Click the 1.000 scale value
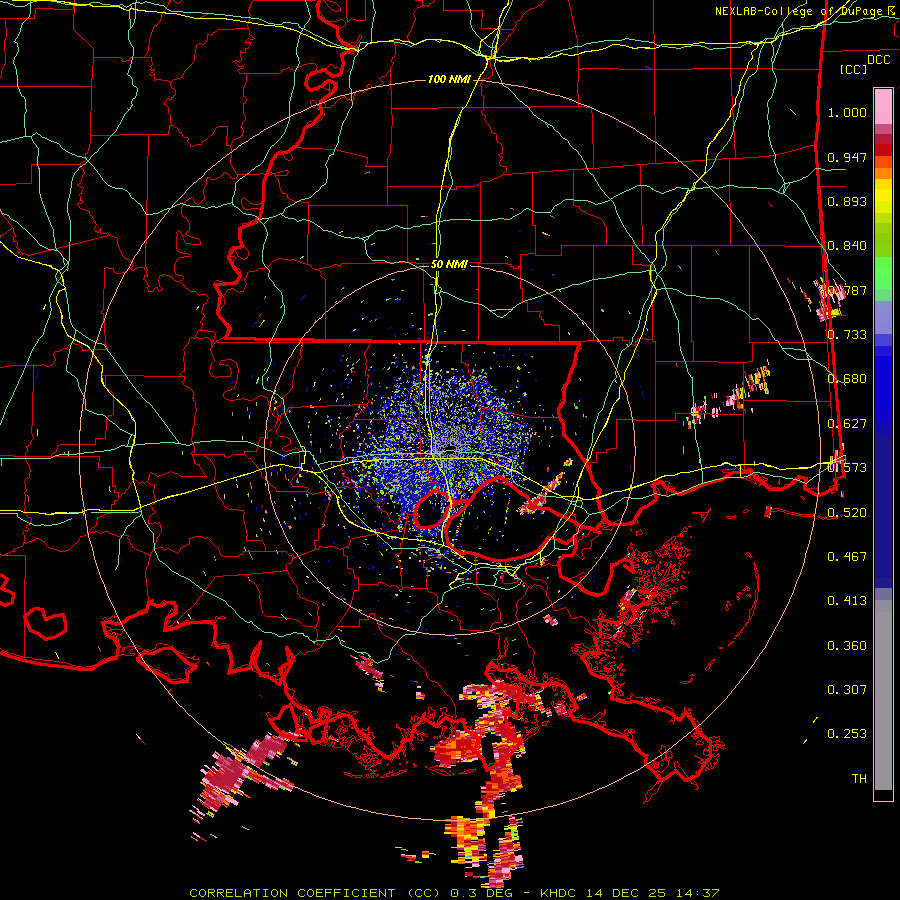 coord(847,112)
